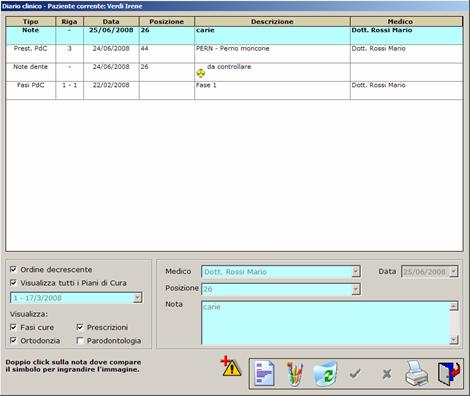The image size is (470, 396).
Task: Open the Medico dropdown
Action: (356, 272)
